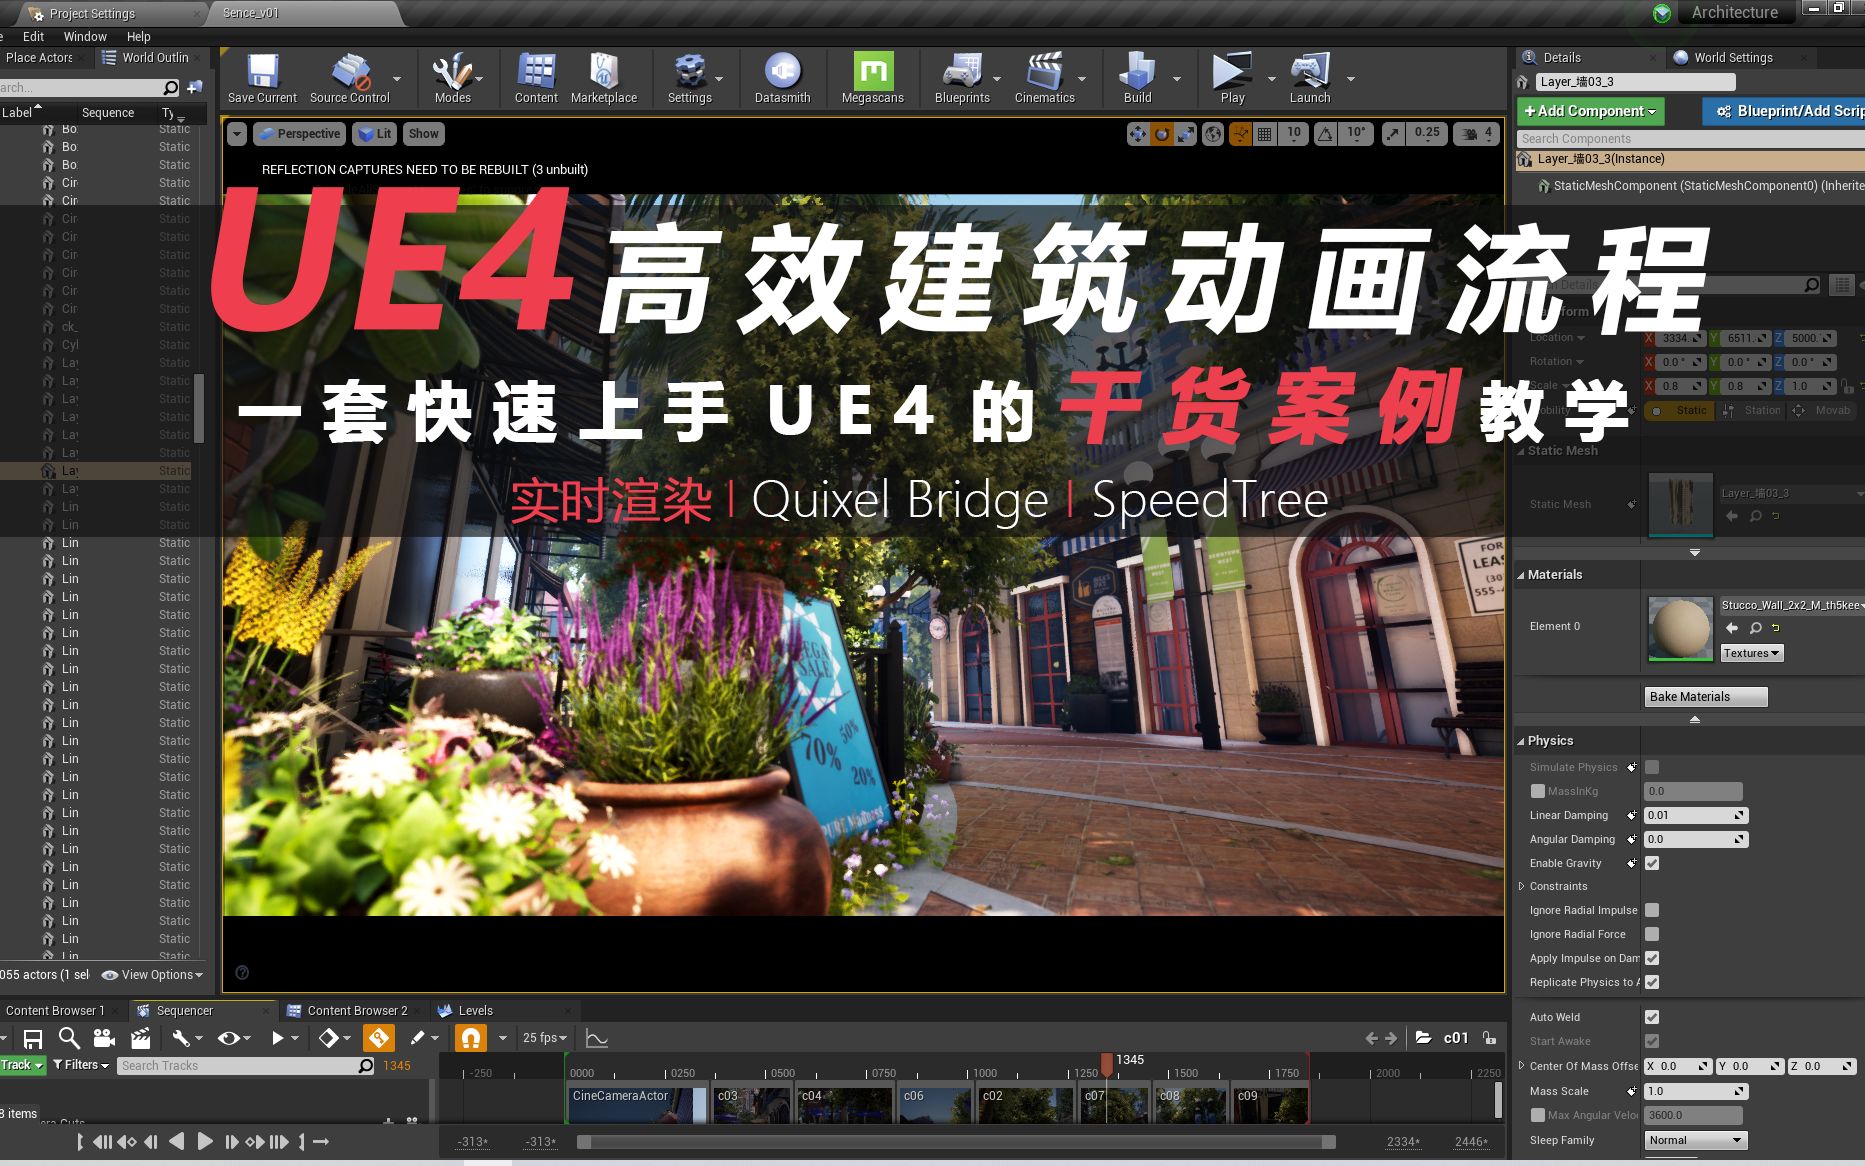1865x1166 pixels.
Task: Click the viewport Show button
Action: pos(424,133)
